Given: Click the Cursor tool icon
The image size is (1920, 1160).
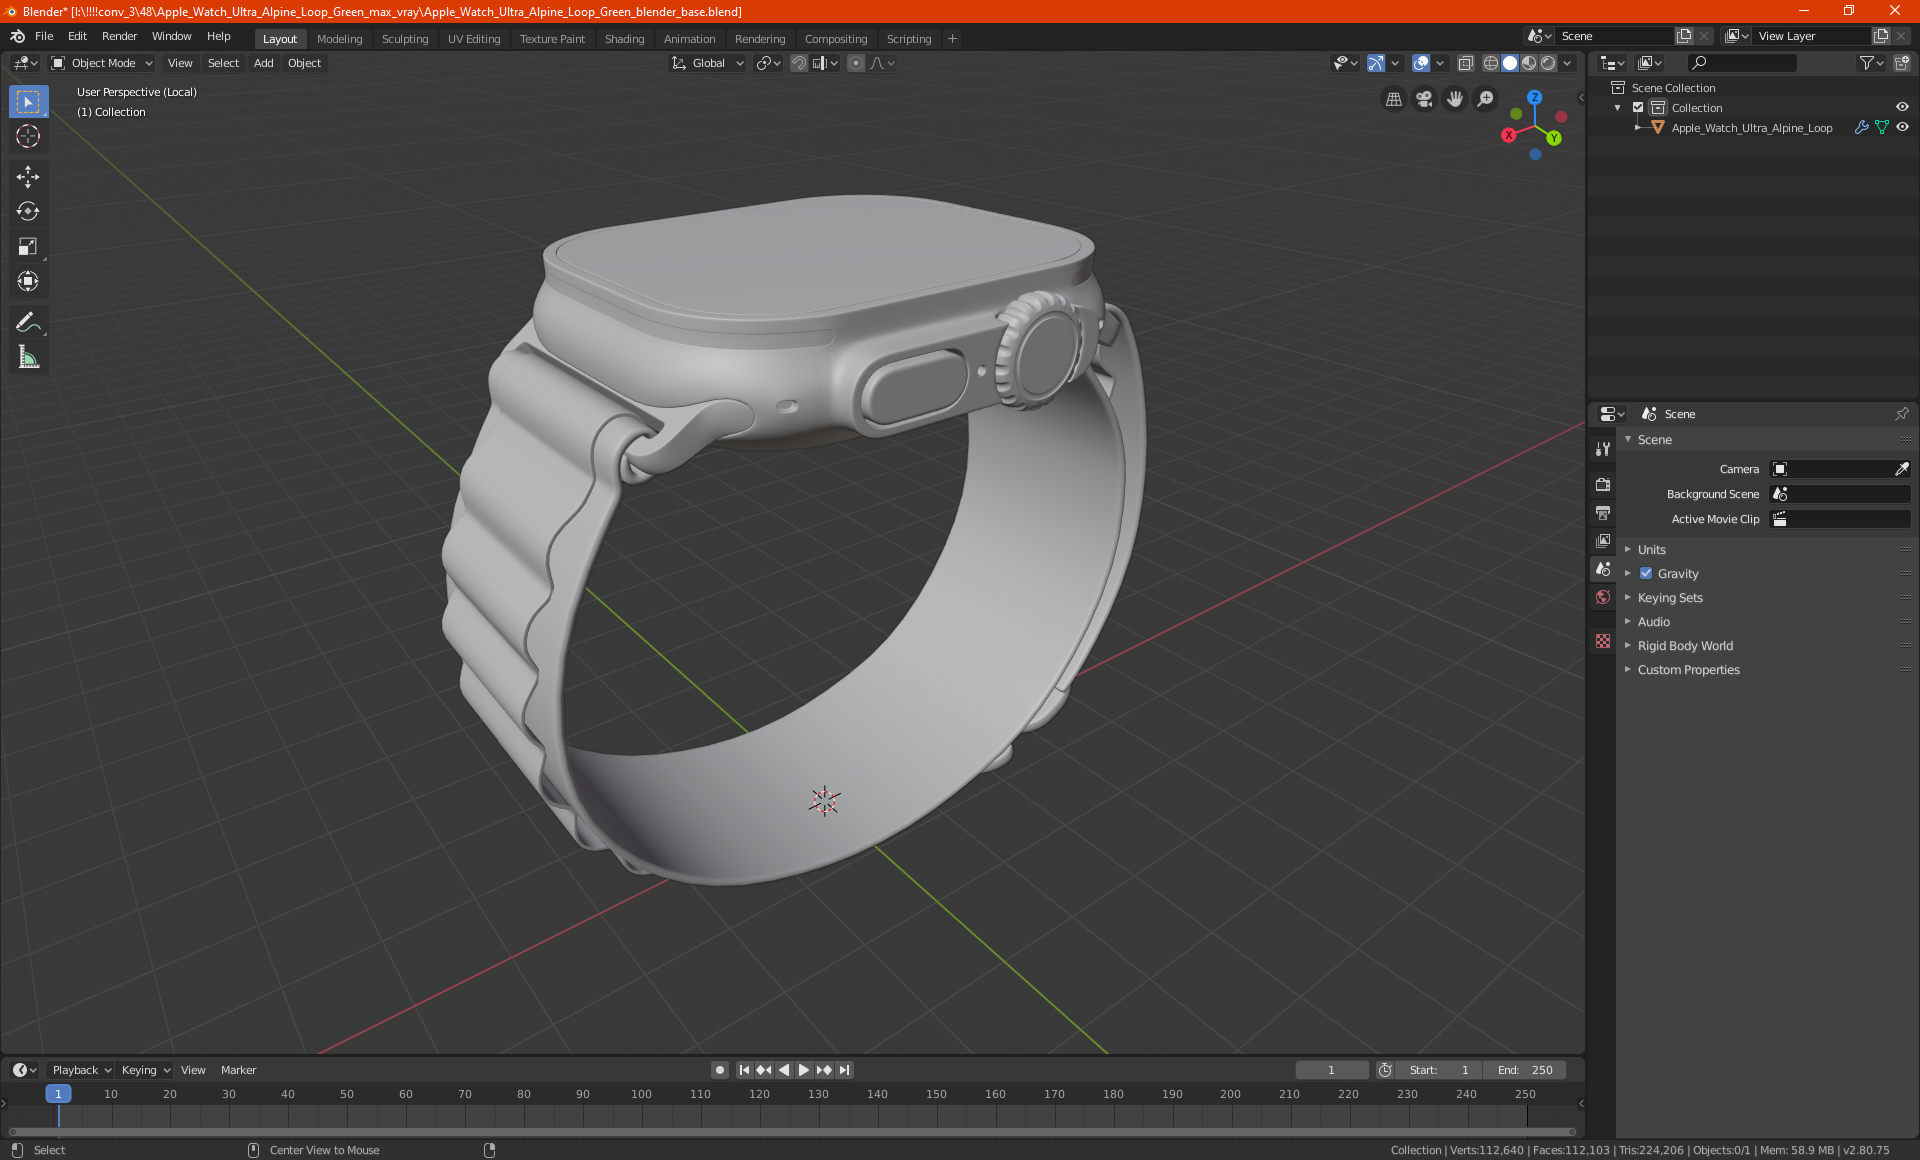Looking at the screenshot, I should tap(28, 137).
